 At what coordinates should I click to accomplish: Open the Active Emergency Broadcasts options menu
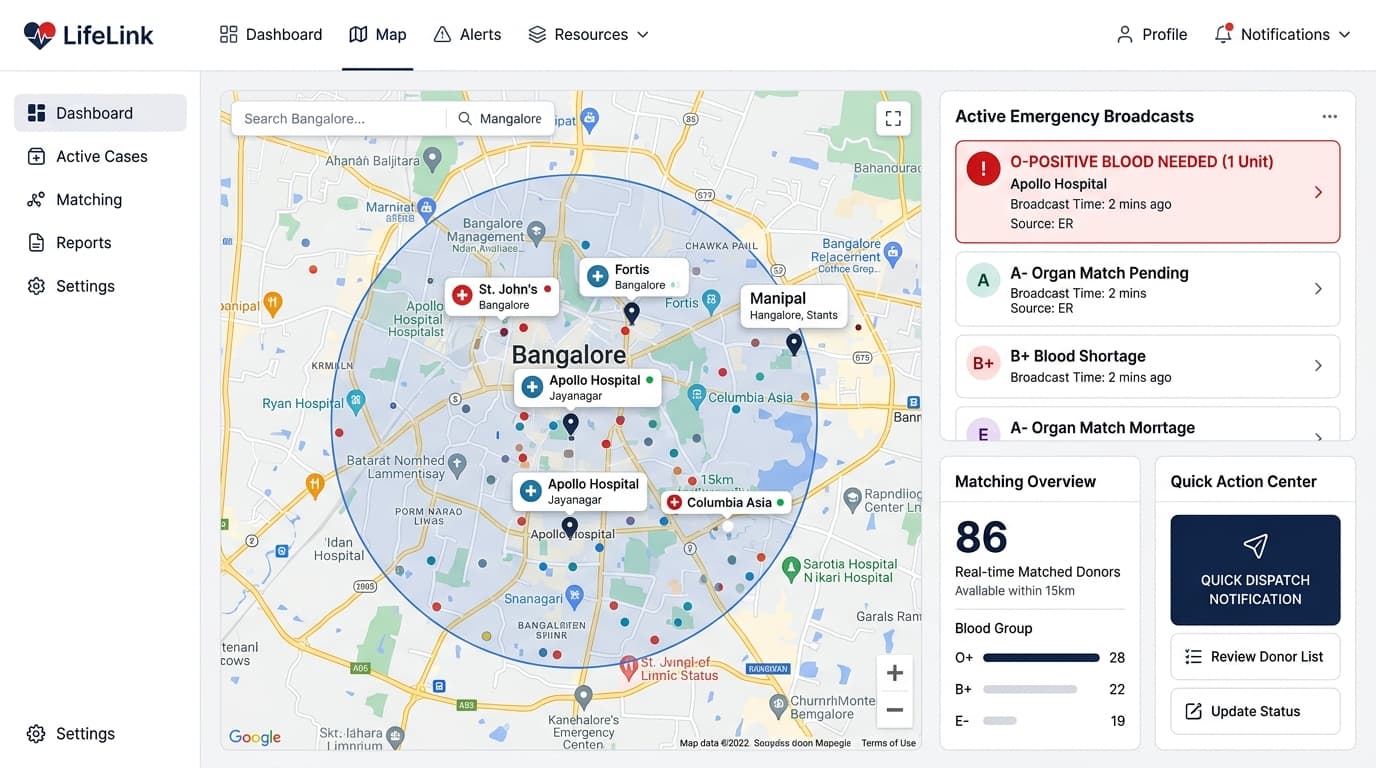1329,116
